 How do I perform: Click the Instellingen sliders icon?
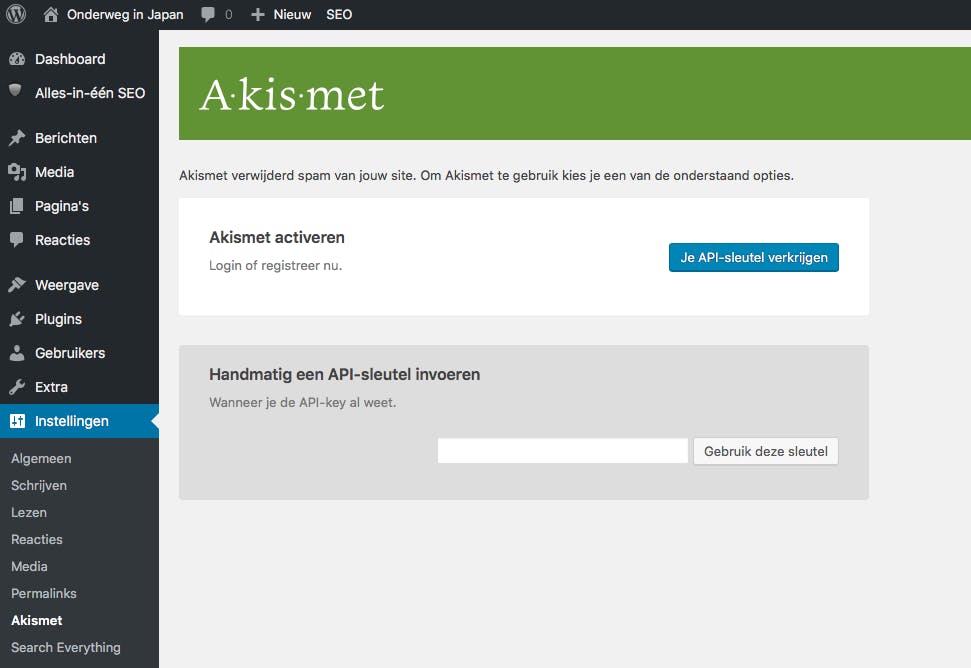pos(17,421)
